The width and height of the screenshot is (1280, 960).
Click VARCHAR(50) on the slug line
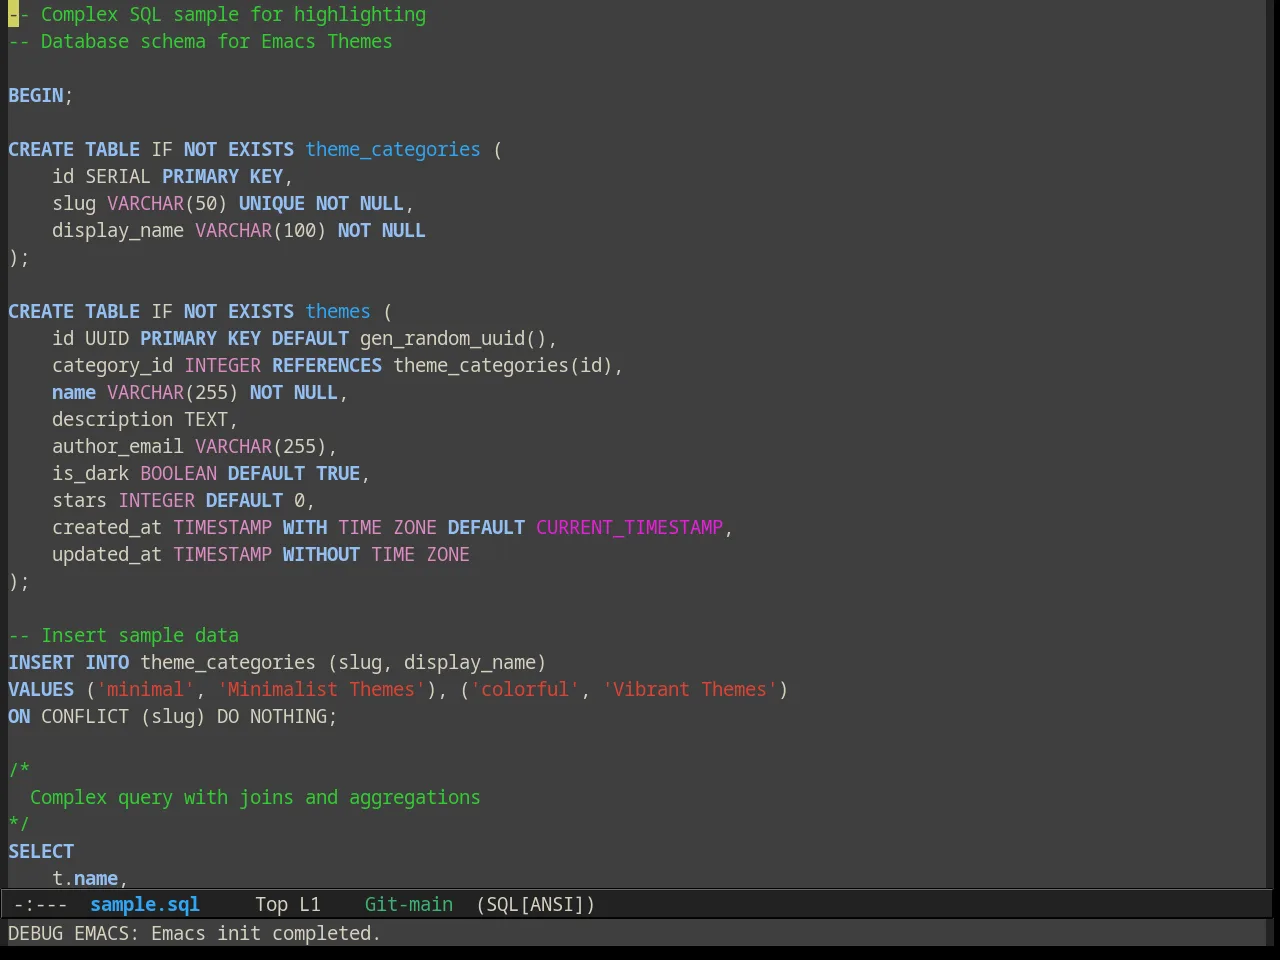167,203
